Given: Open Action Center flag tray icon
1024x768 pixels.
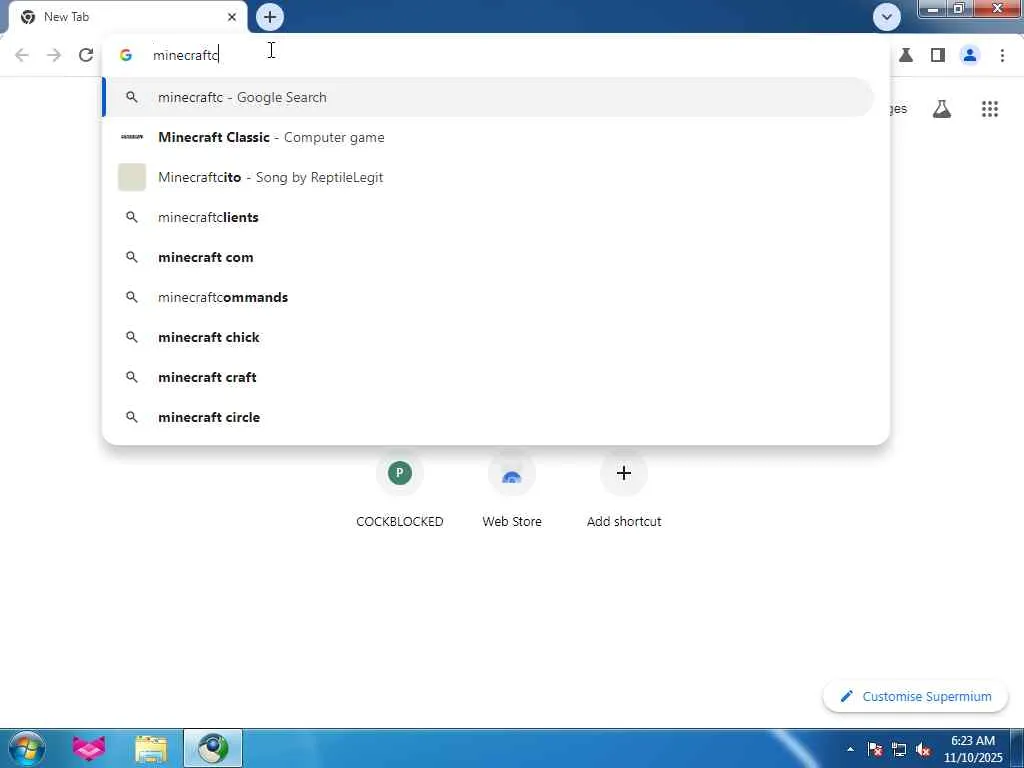Looking at the screenshot, I should click(874, 750).
